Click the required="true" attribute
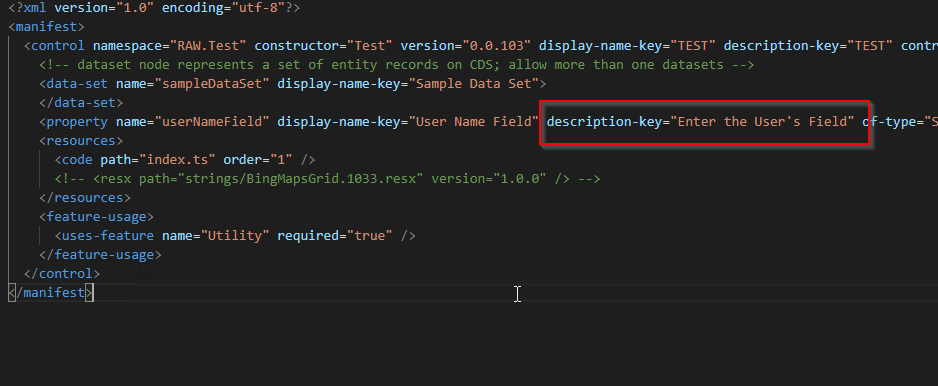This screenshot has height=386, width=938. (335, 236)
